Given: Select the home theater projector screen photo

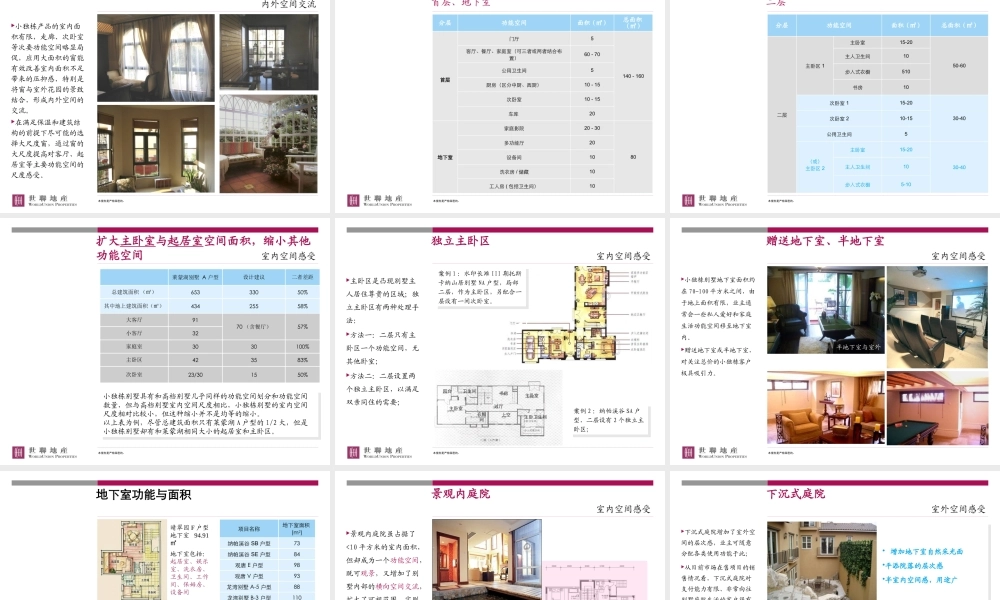Looking at the screenshot, I should coord(937,317).
